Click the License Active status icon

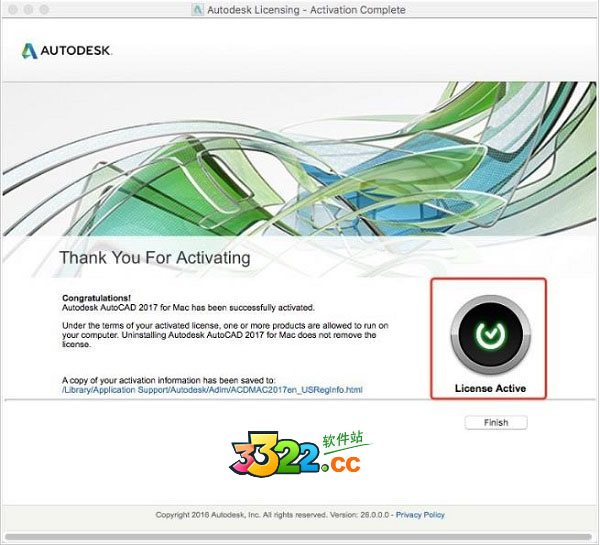point(490,335)
